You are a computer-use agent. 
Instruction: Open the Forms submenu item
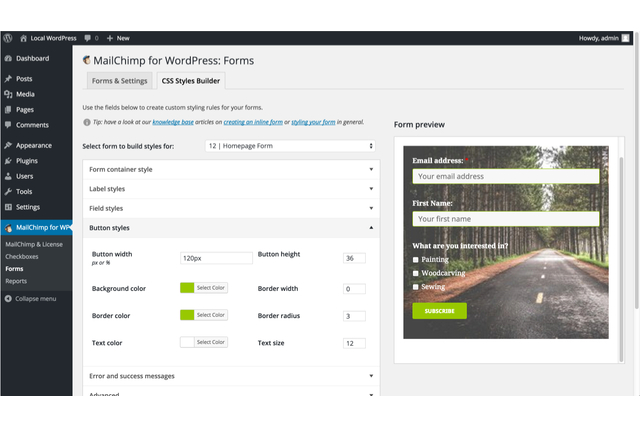[14, 269]
